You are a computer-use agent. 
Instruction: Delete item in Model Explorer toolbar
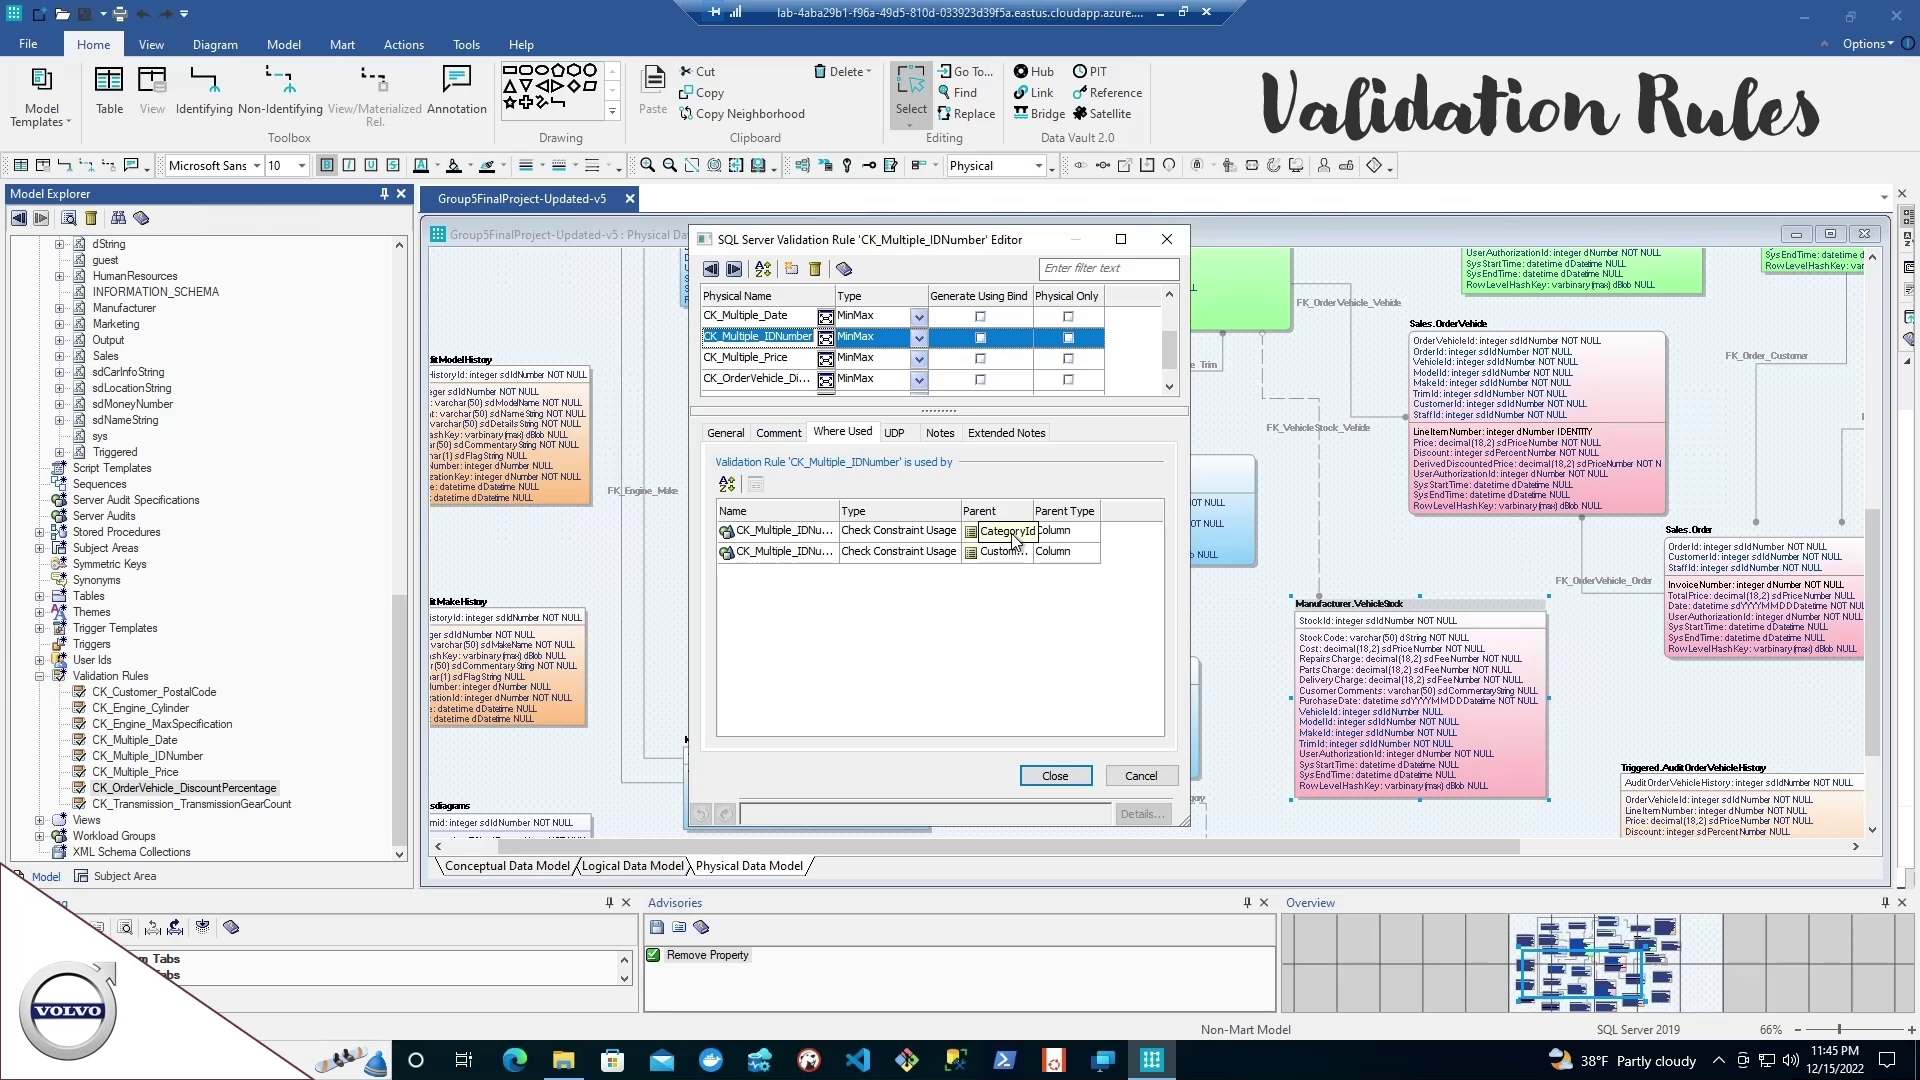pyautogui.click(x=91, y=218)
